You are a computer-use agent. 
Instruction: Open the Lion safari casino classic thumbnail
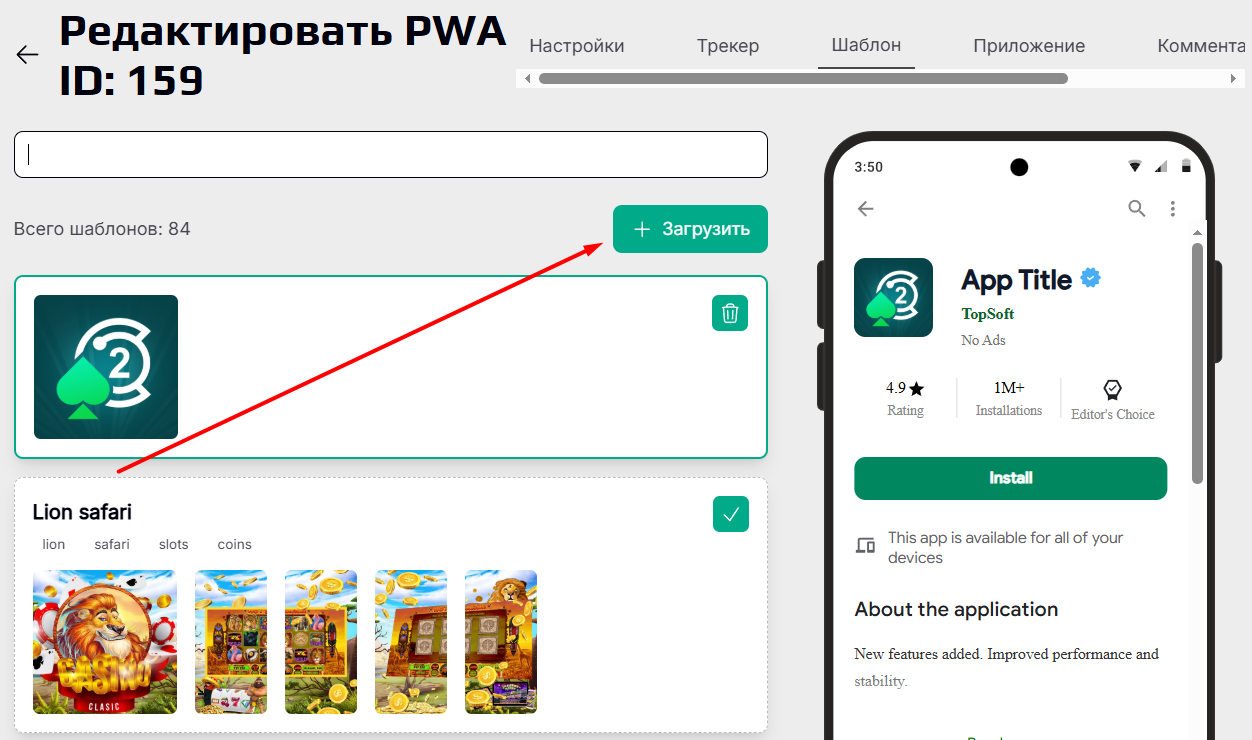tap(105, 641)
